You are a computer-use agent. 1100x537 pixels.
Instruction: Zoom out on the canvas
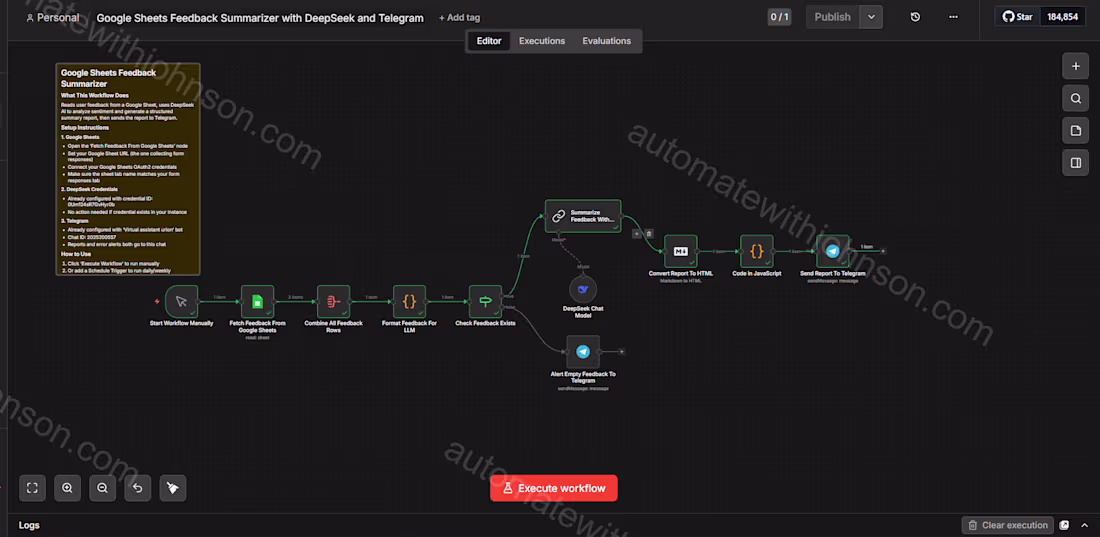[x=102, y=488]
